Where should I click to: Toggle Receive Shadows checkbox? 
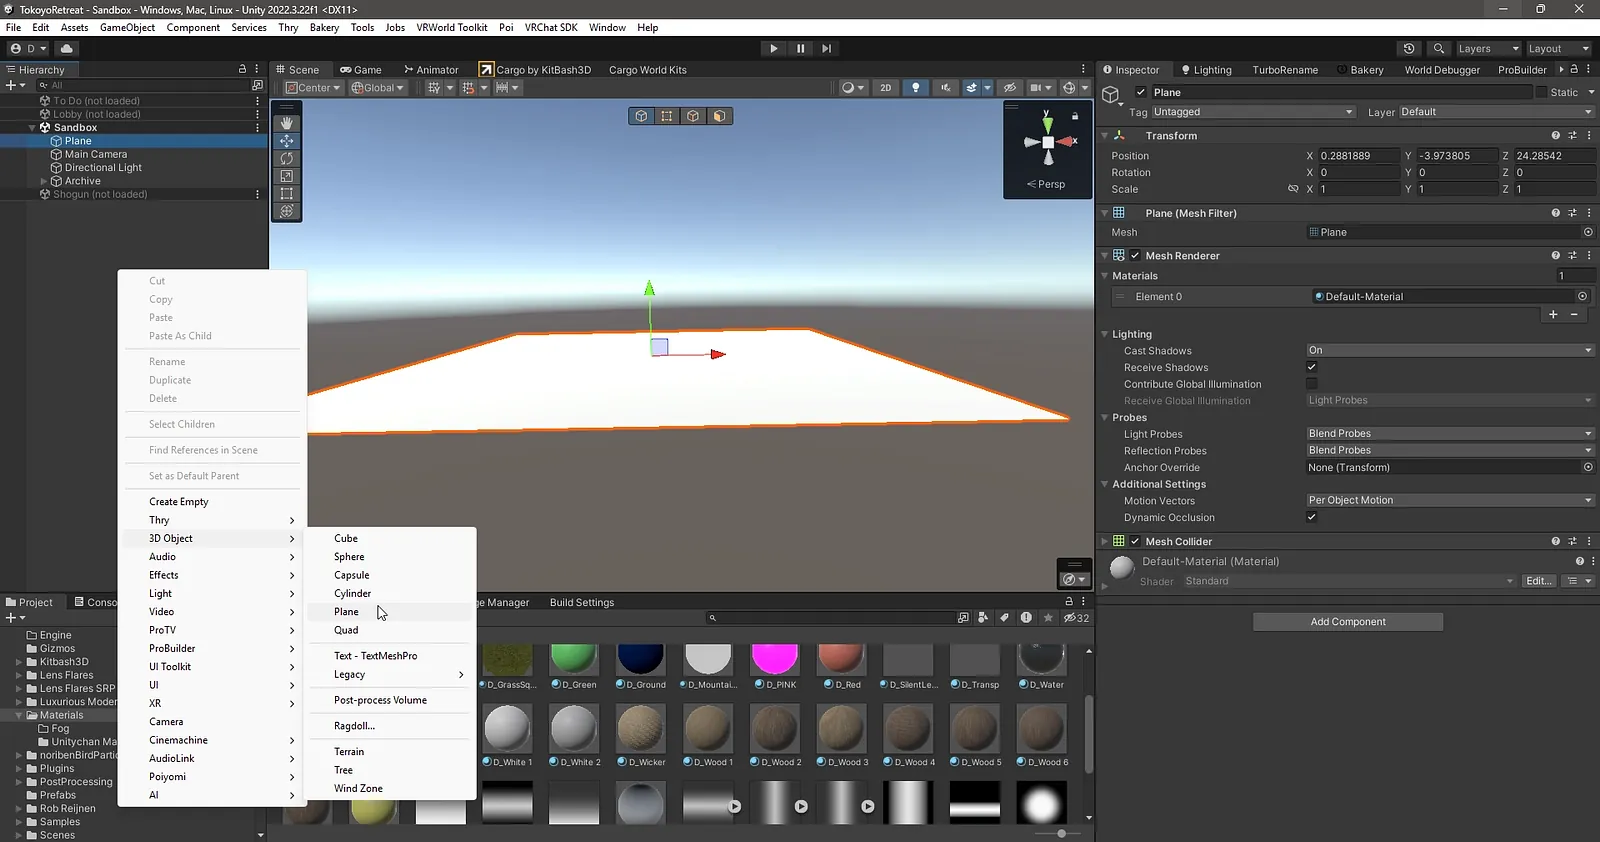coord(1311,367)
